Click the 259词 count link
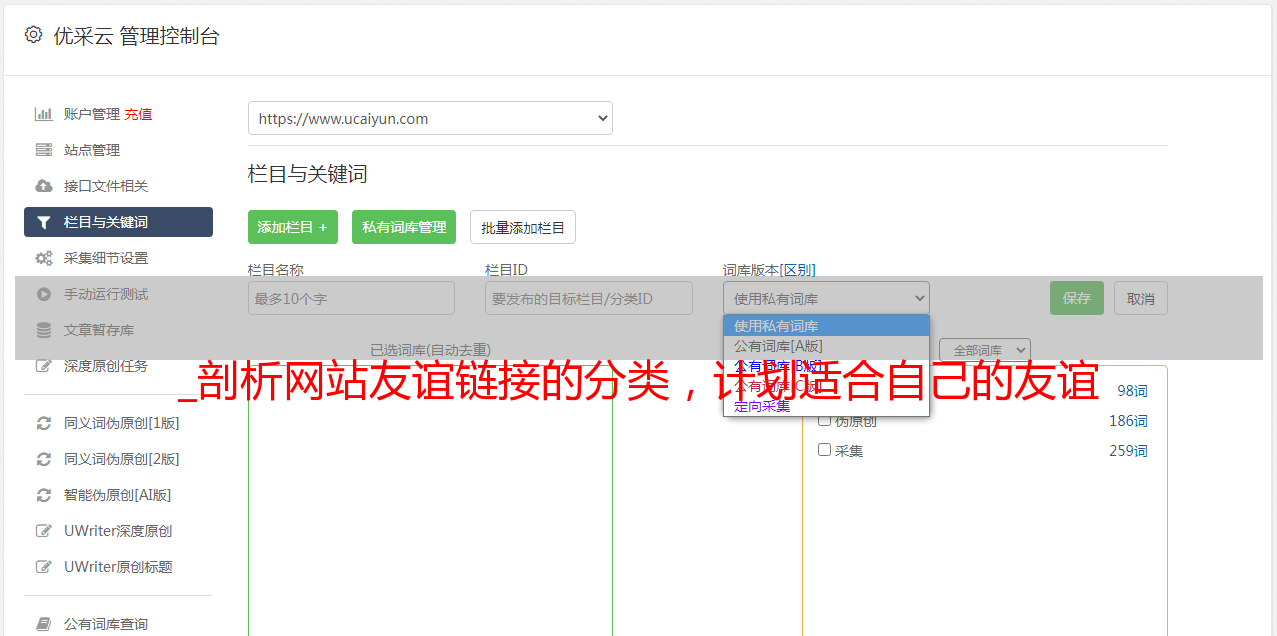This screenshot has height=636, width=1277. (1128, 451)
